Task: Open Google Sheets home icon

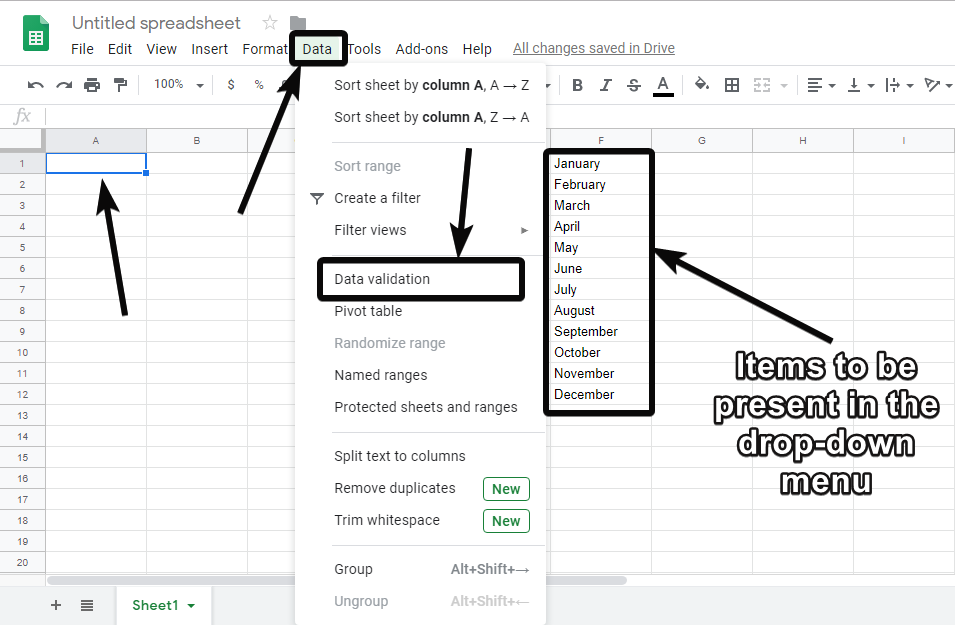Action: 36,33
